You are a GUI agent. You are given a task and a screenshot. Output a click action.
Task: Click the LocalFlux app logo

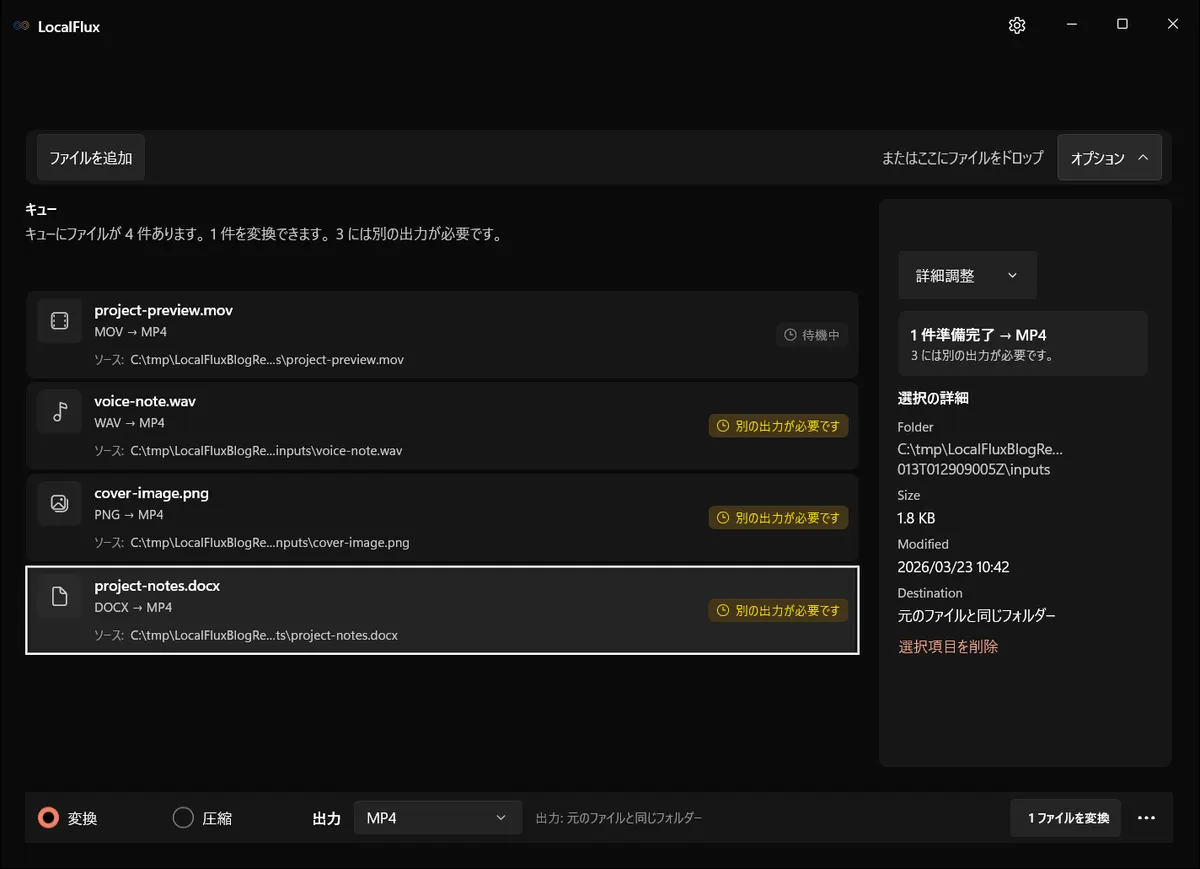[x=21, y=27]
